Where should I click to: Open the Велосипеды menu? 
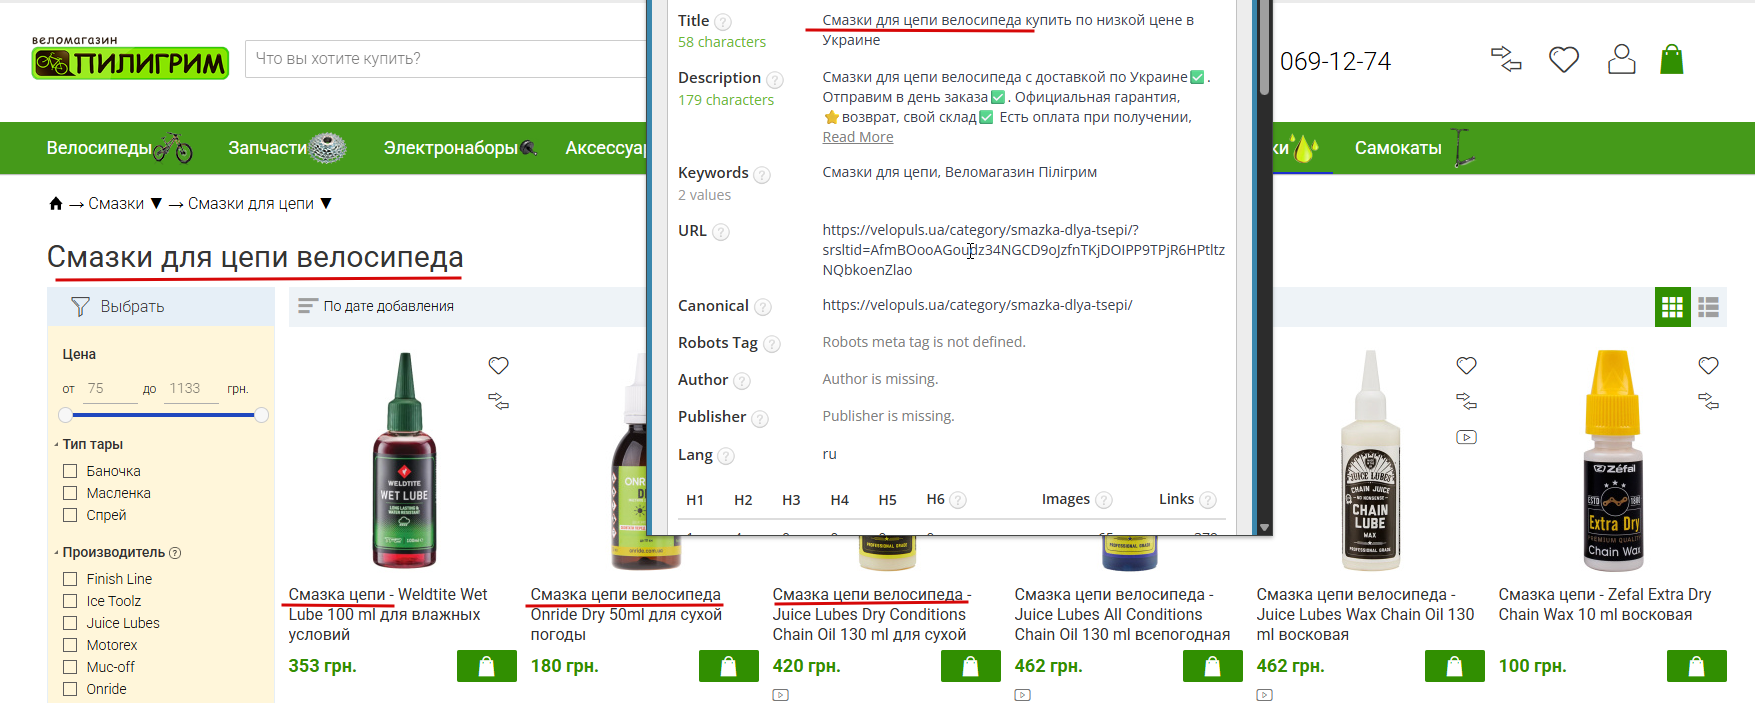click(119, 148)
